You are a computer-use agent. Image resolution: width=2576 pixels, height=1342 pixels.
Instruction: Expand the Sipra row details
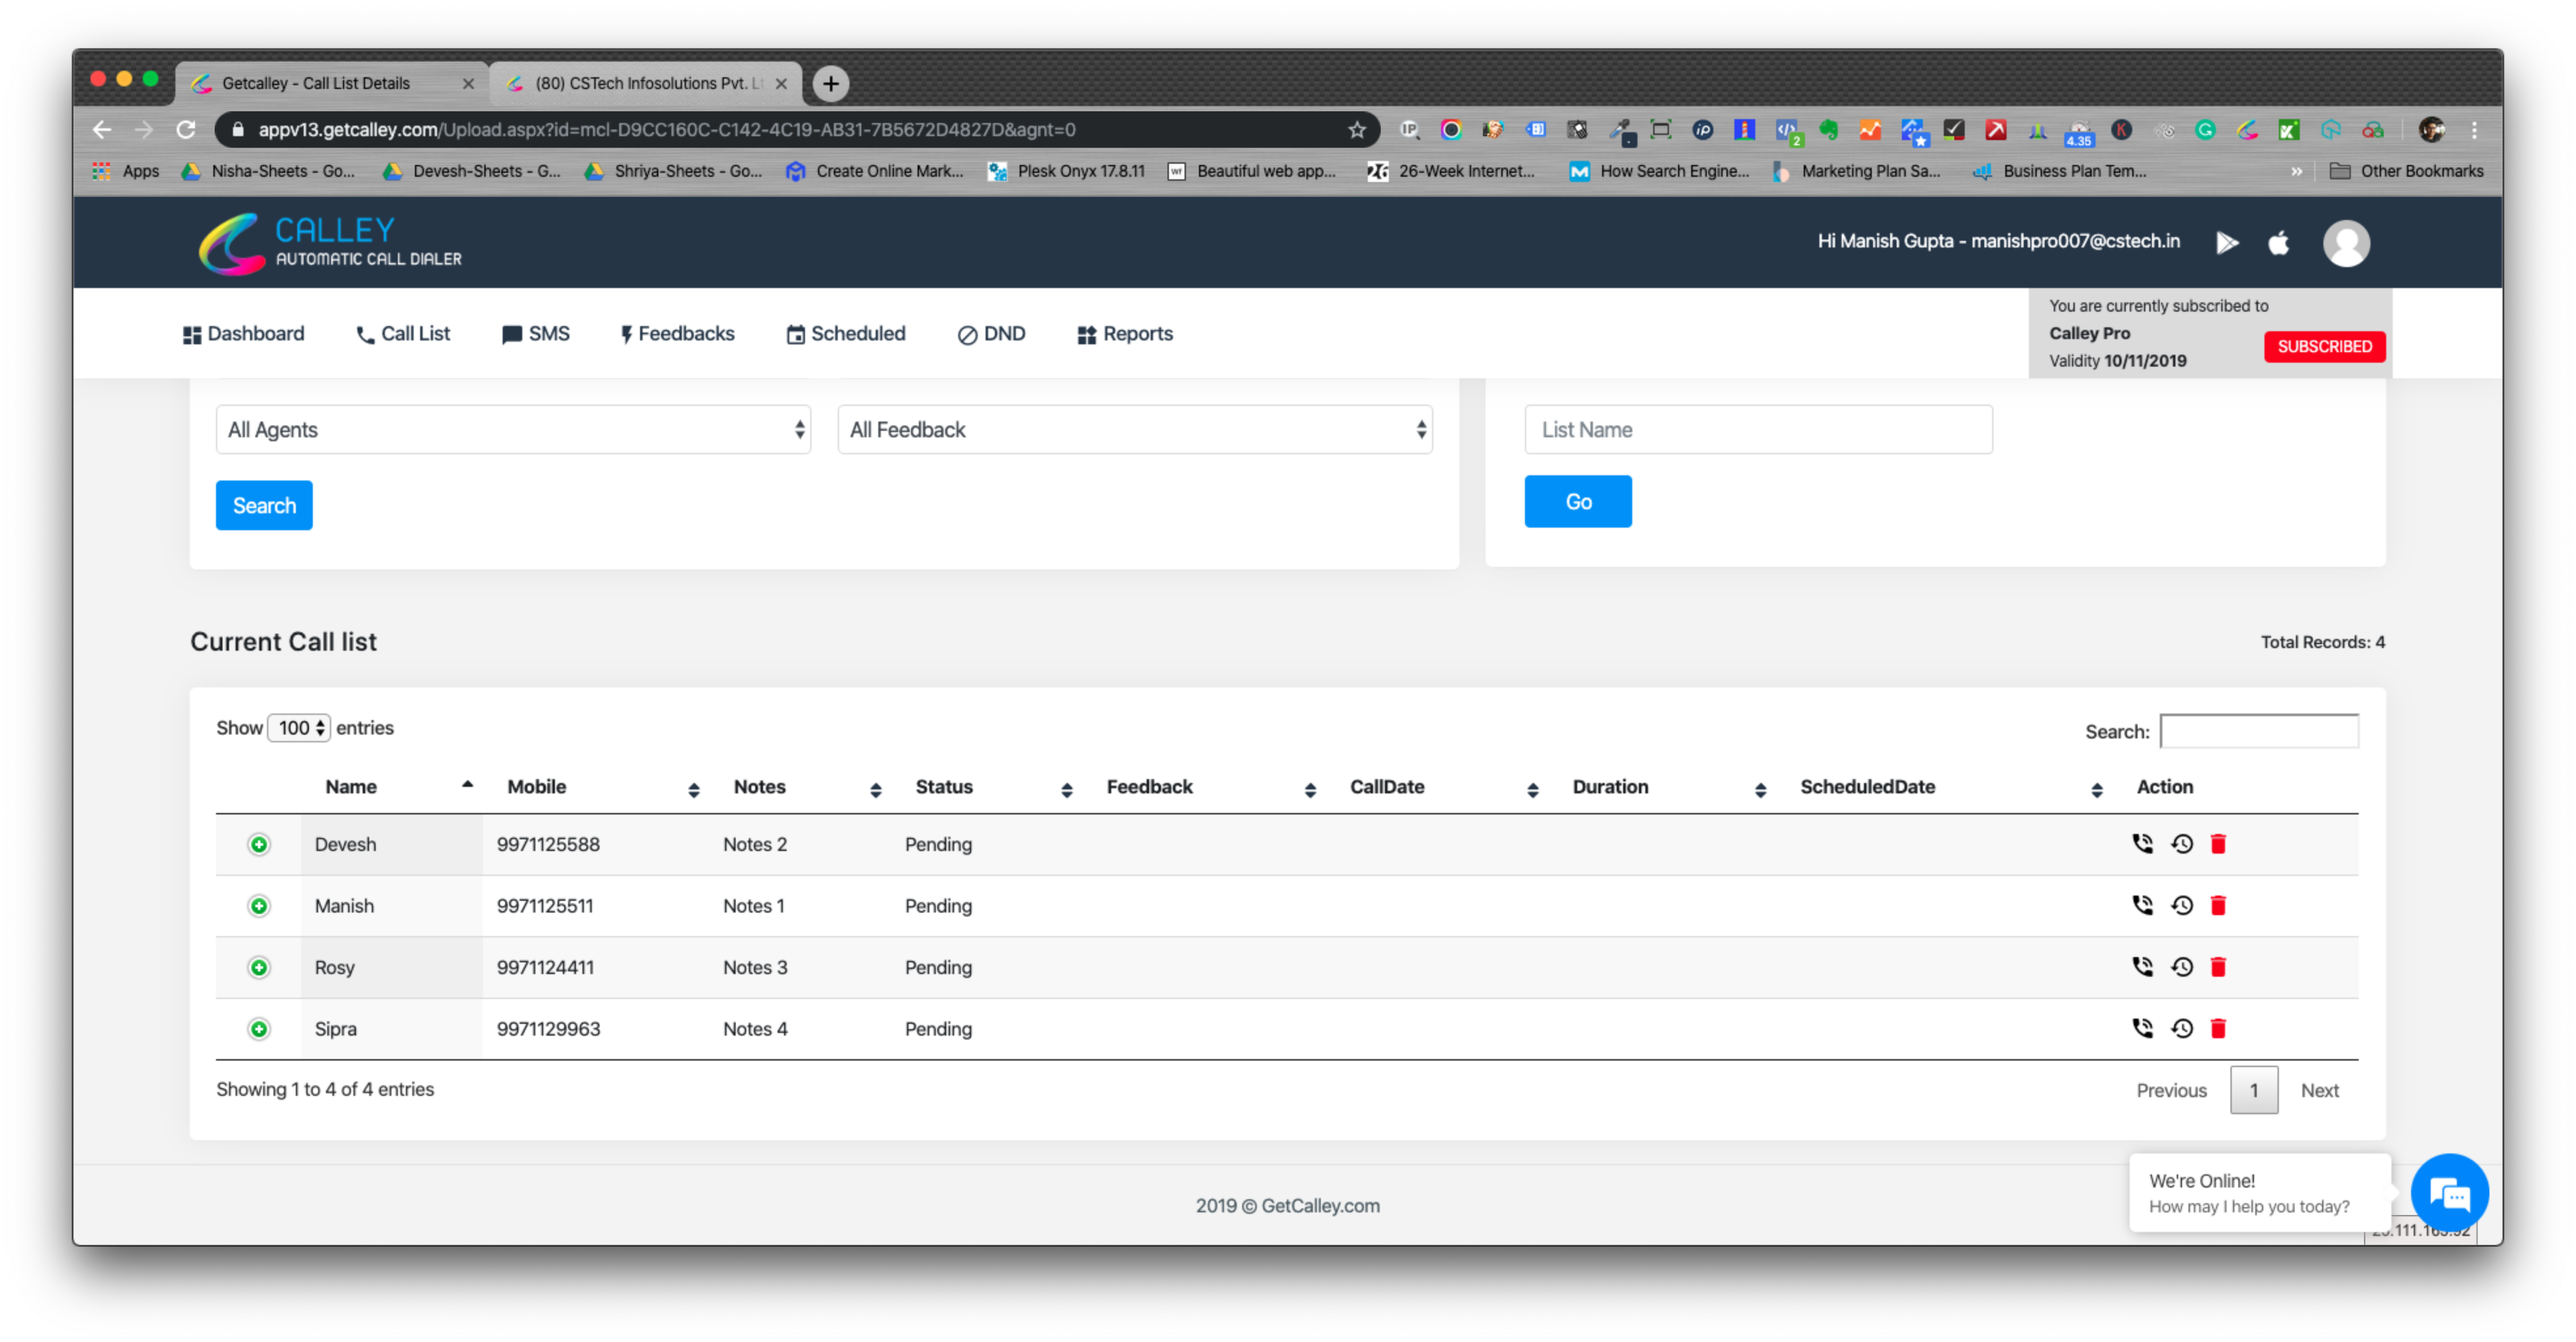click(x=259, y=1029)
